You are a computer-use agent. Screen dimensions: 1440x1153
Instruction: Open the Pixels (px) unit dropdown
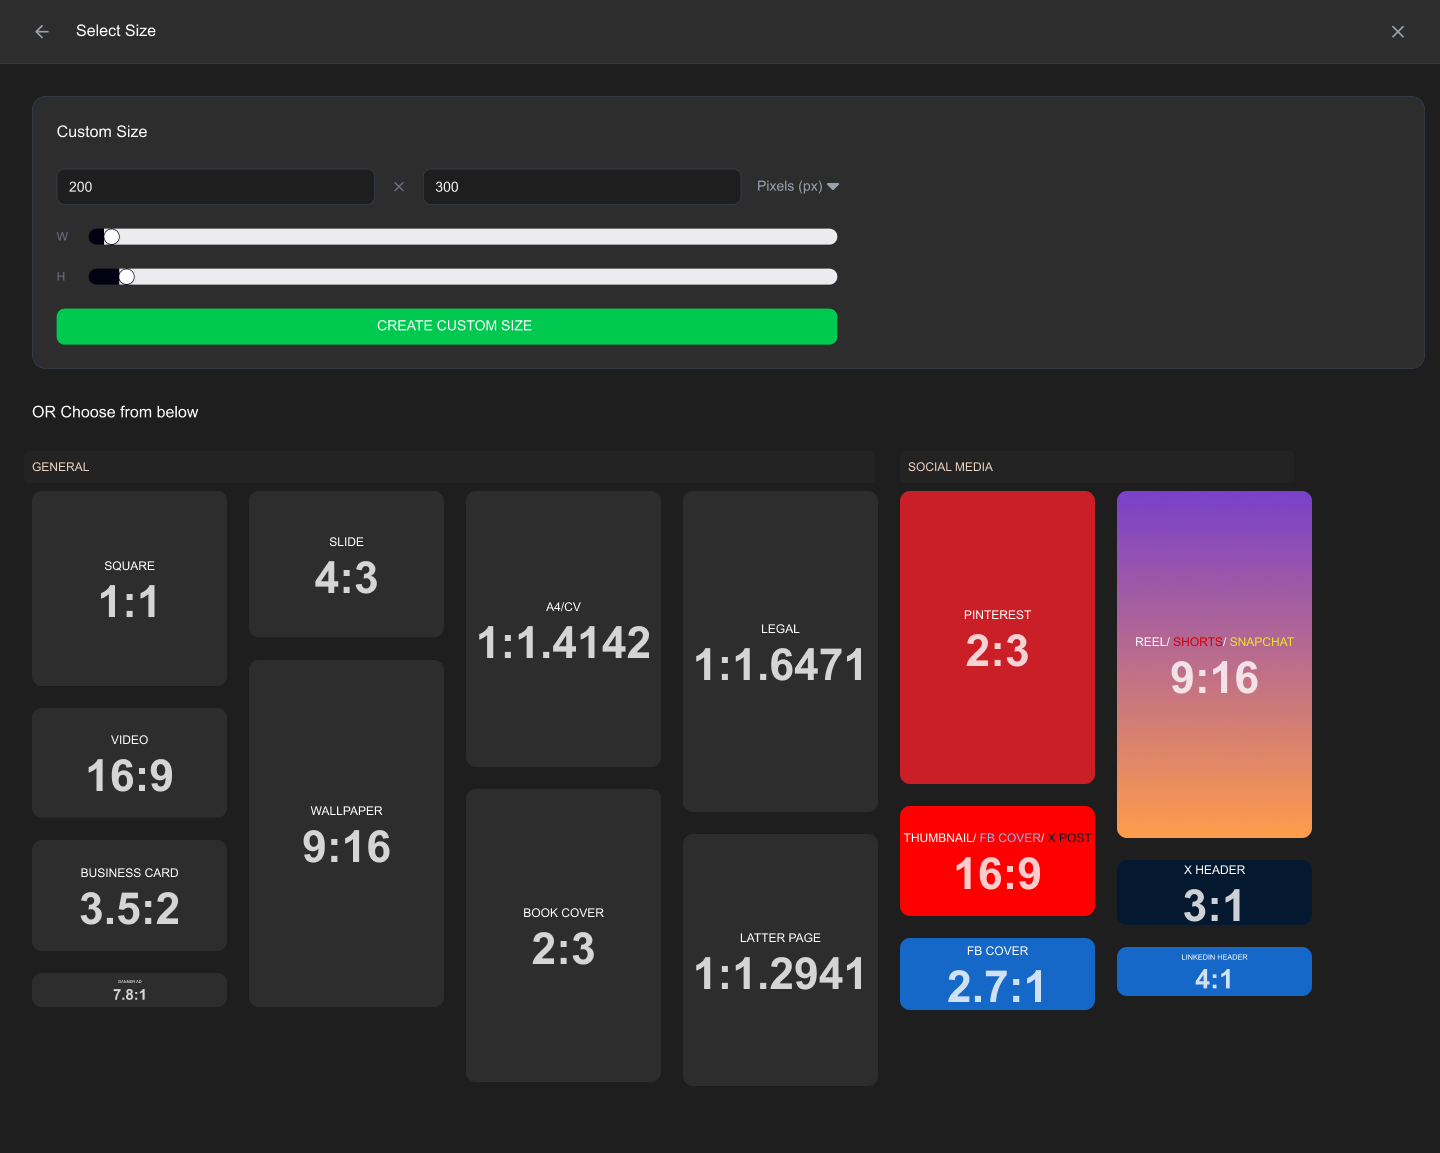[x=797, y=186]
